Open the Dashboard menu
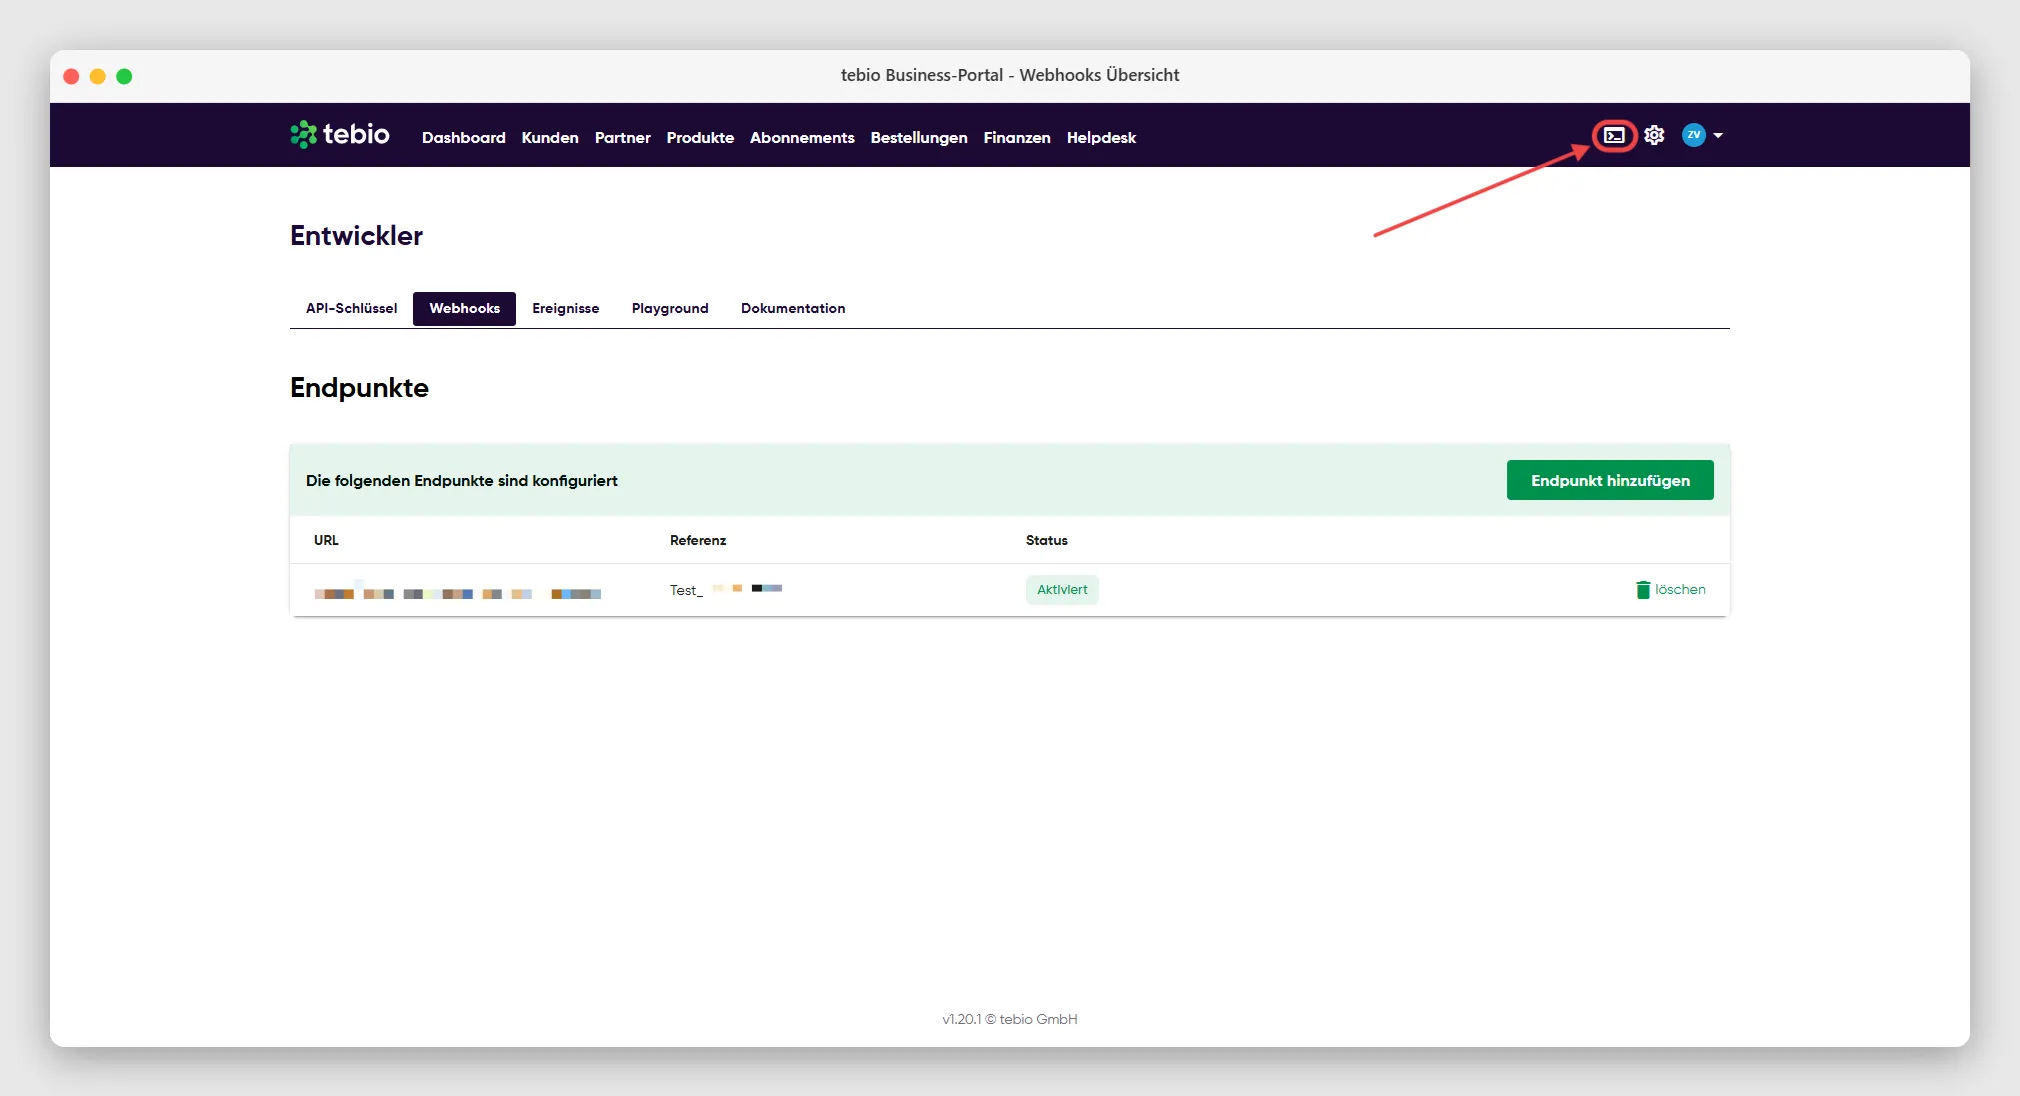 [x=464, y=138]
